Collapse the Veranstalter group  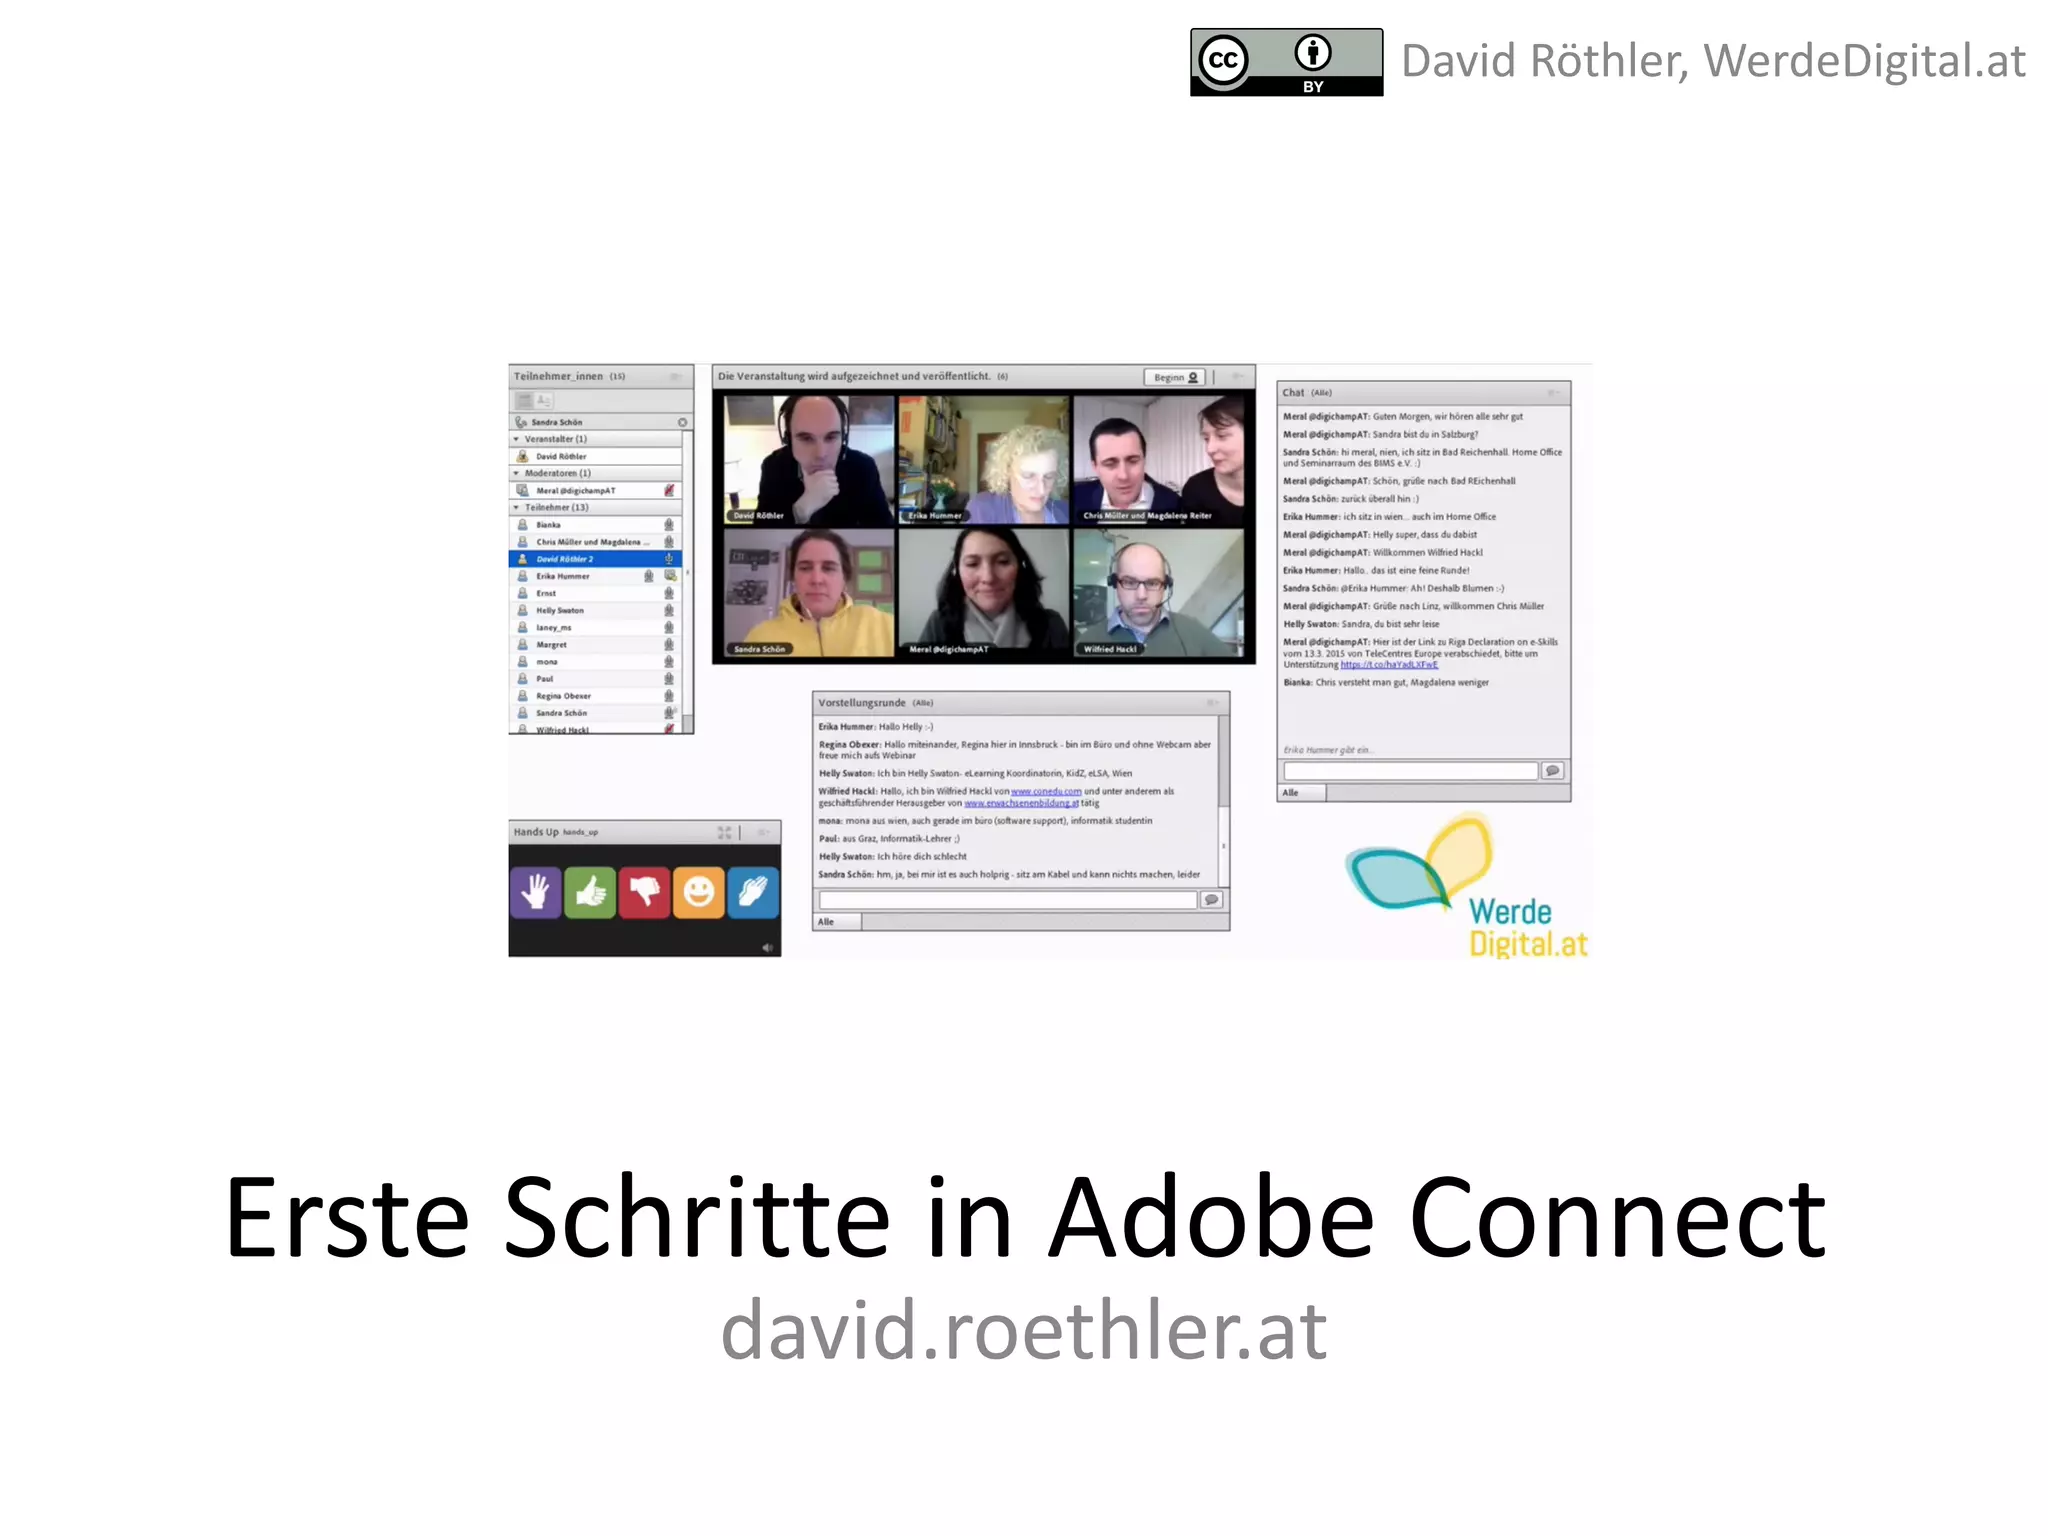pos(517,439)
